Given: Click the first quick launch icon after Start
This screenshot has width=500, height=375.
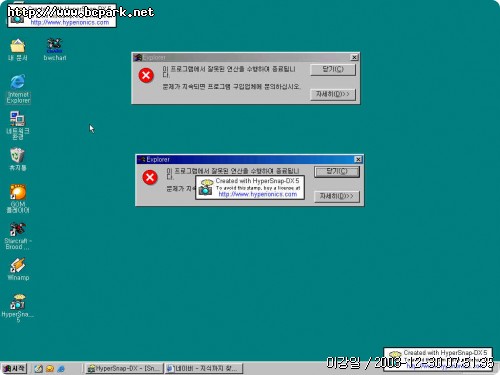Looking at the screenshot, I should (x=38, y=369).
